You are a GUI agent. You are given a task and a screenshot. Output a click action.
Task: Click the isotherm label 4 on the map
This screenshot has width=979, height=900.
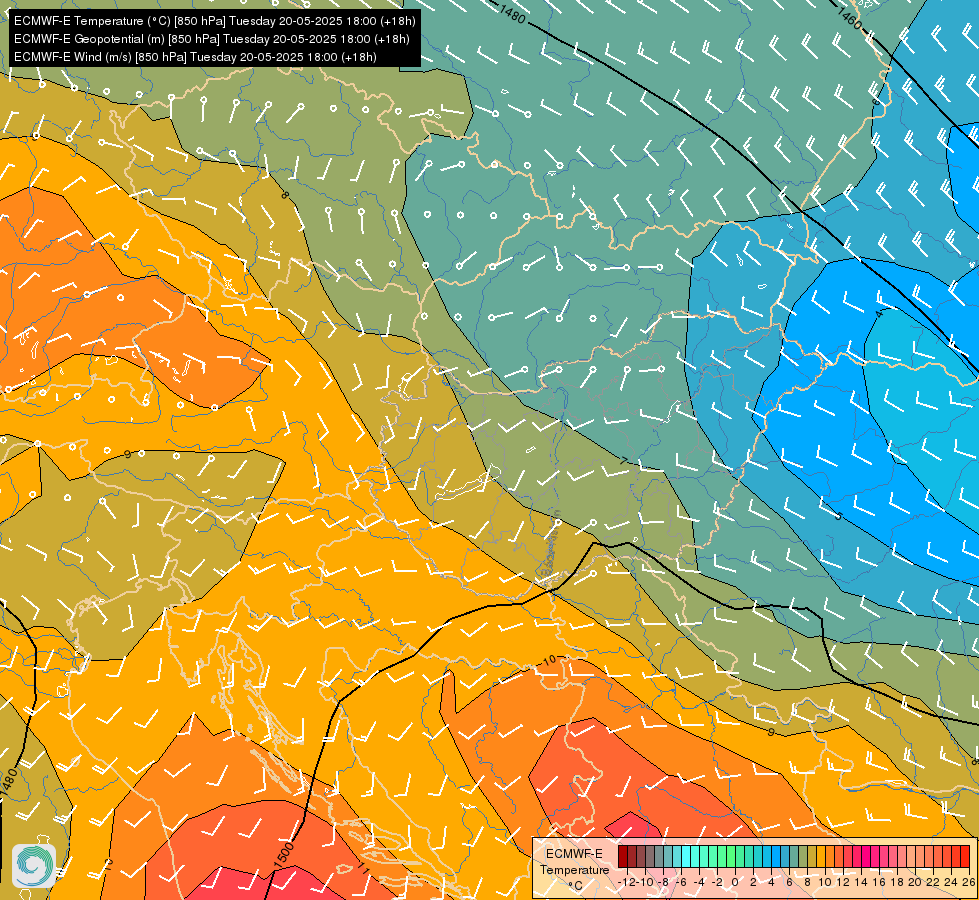(x=880, y=314)
